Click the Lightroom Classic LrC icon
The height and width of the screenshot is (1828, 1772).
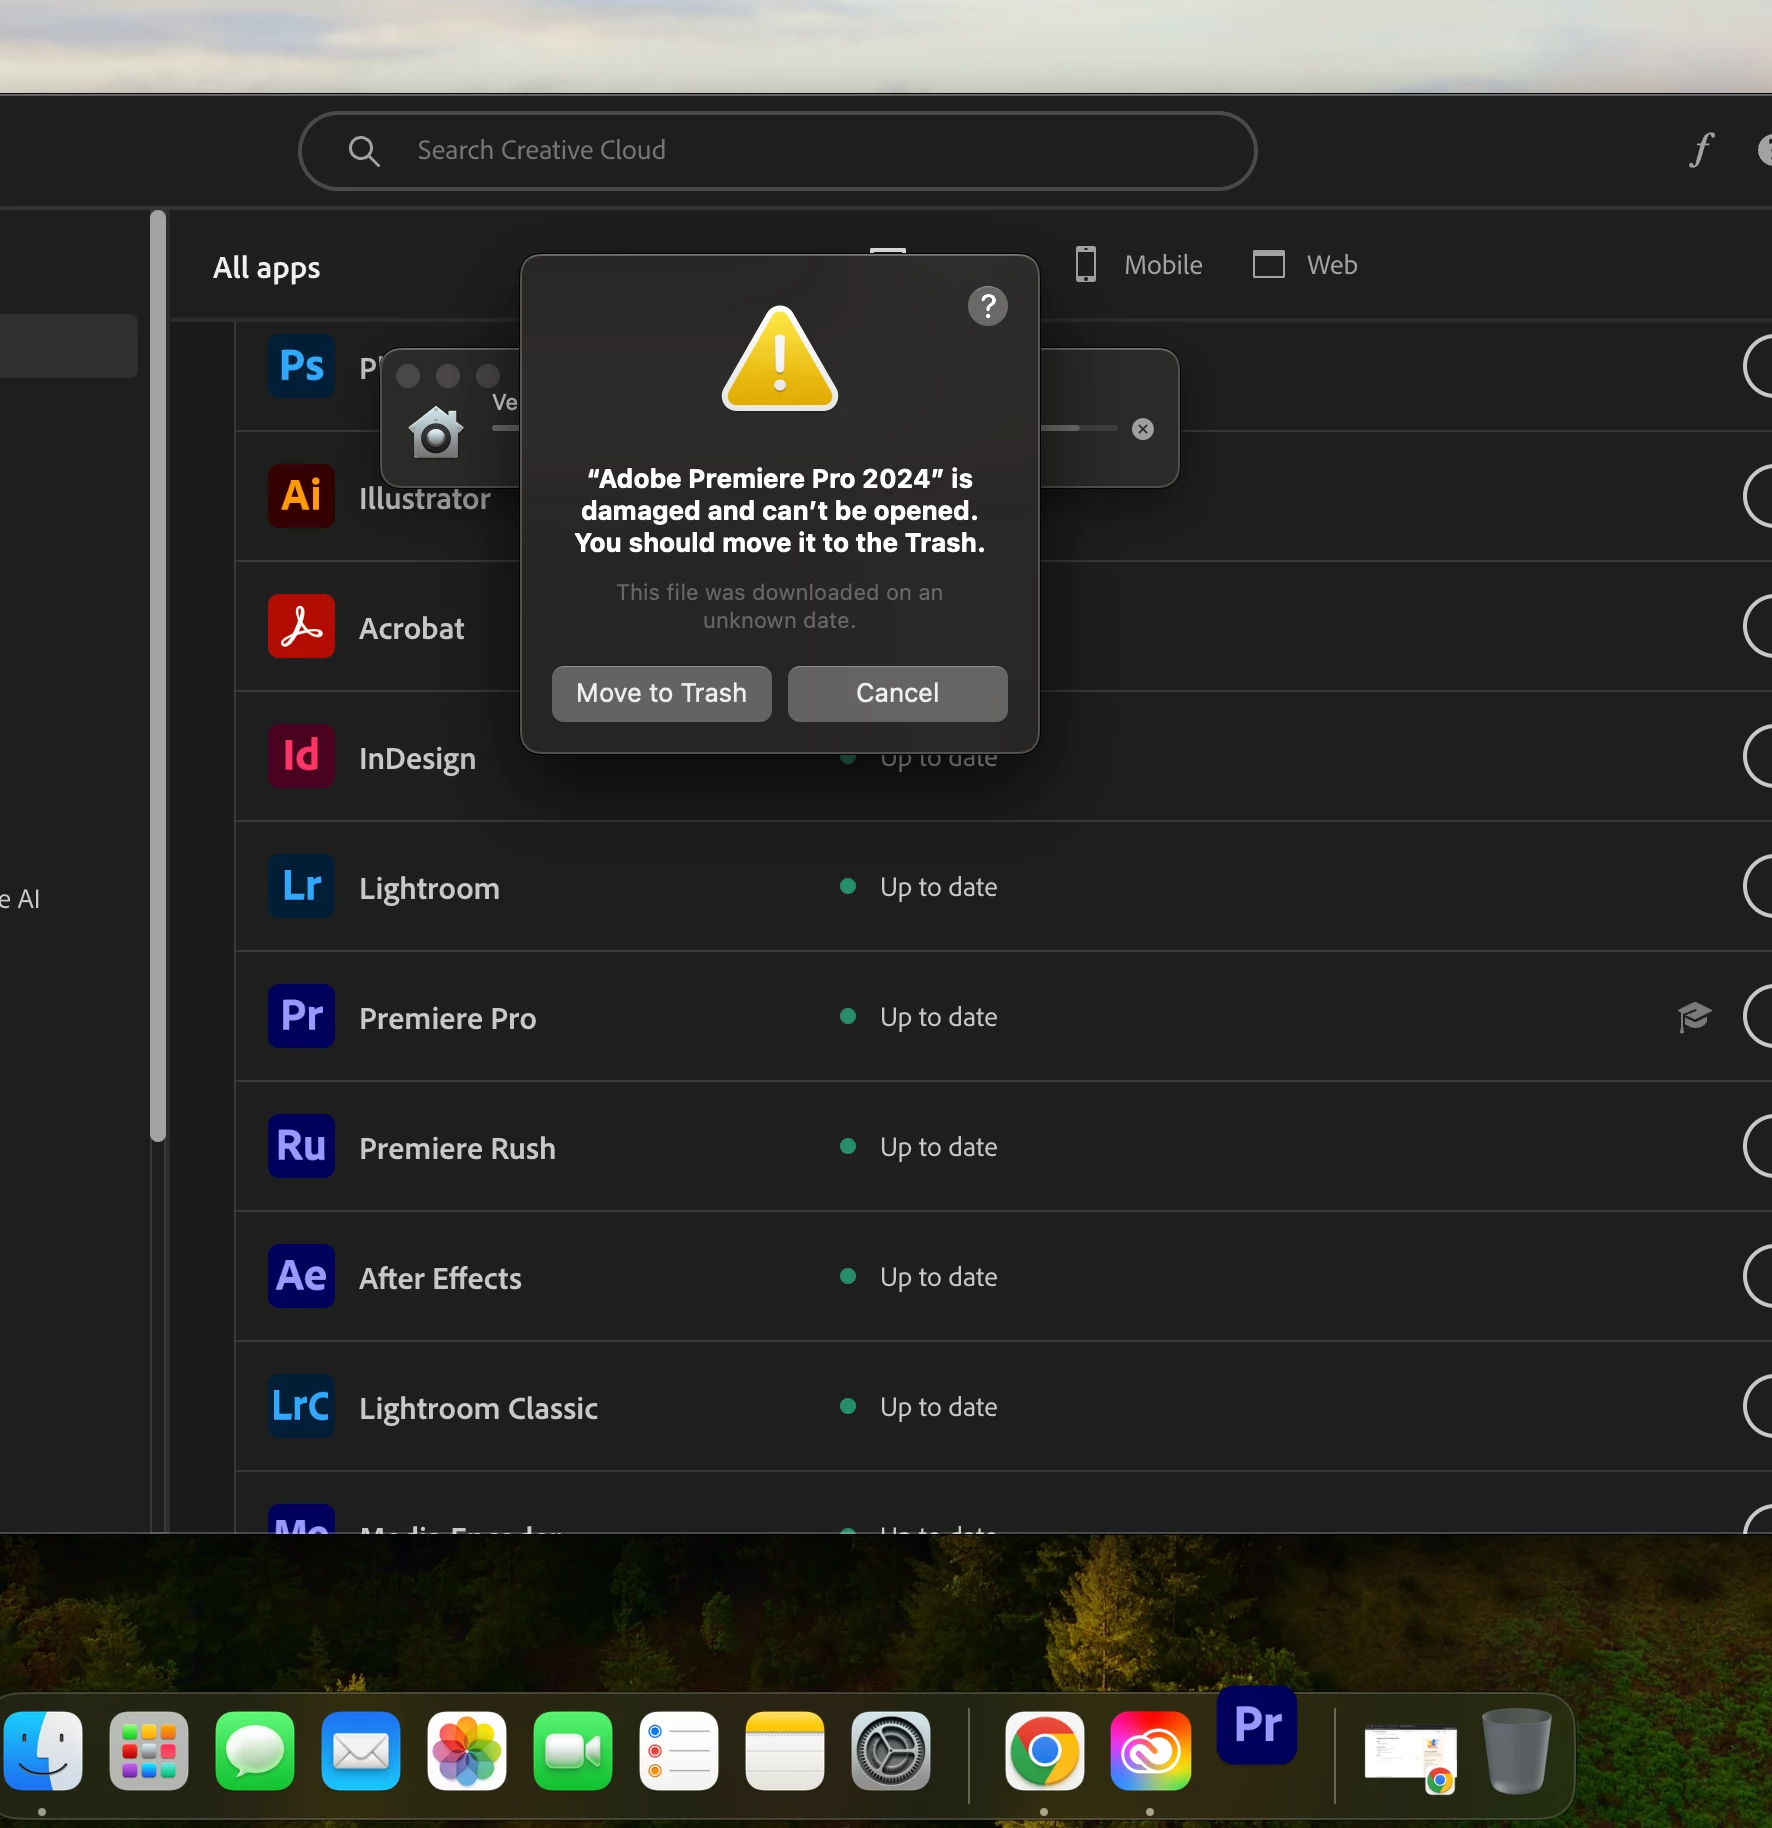tap(301, 1406)
